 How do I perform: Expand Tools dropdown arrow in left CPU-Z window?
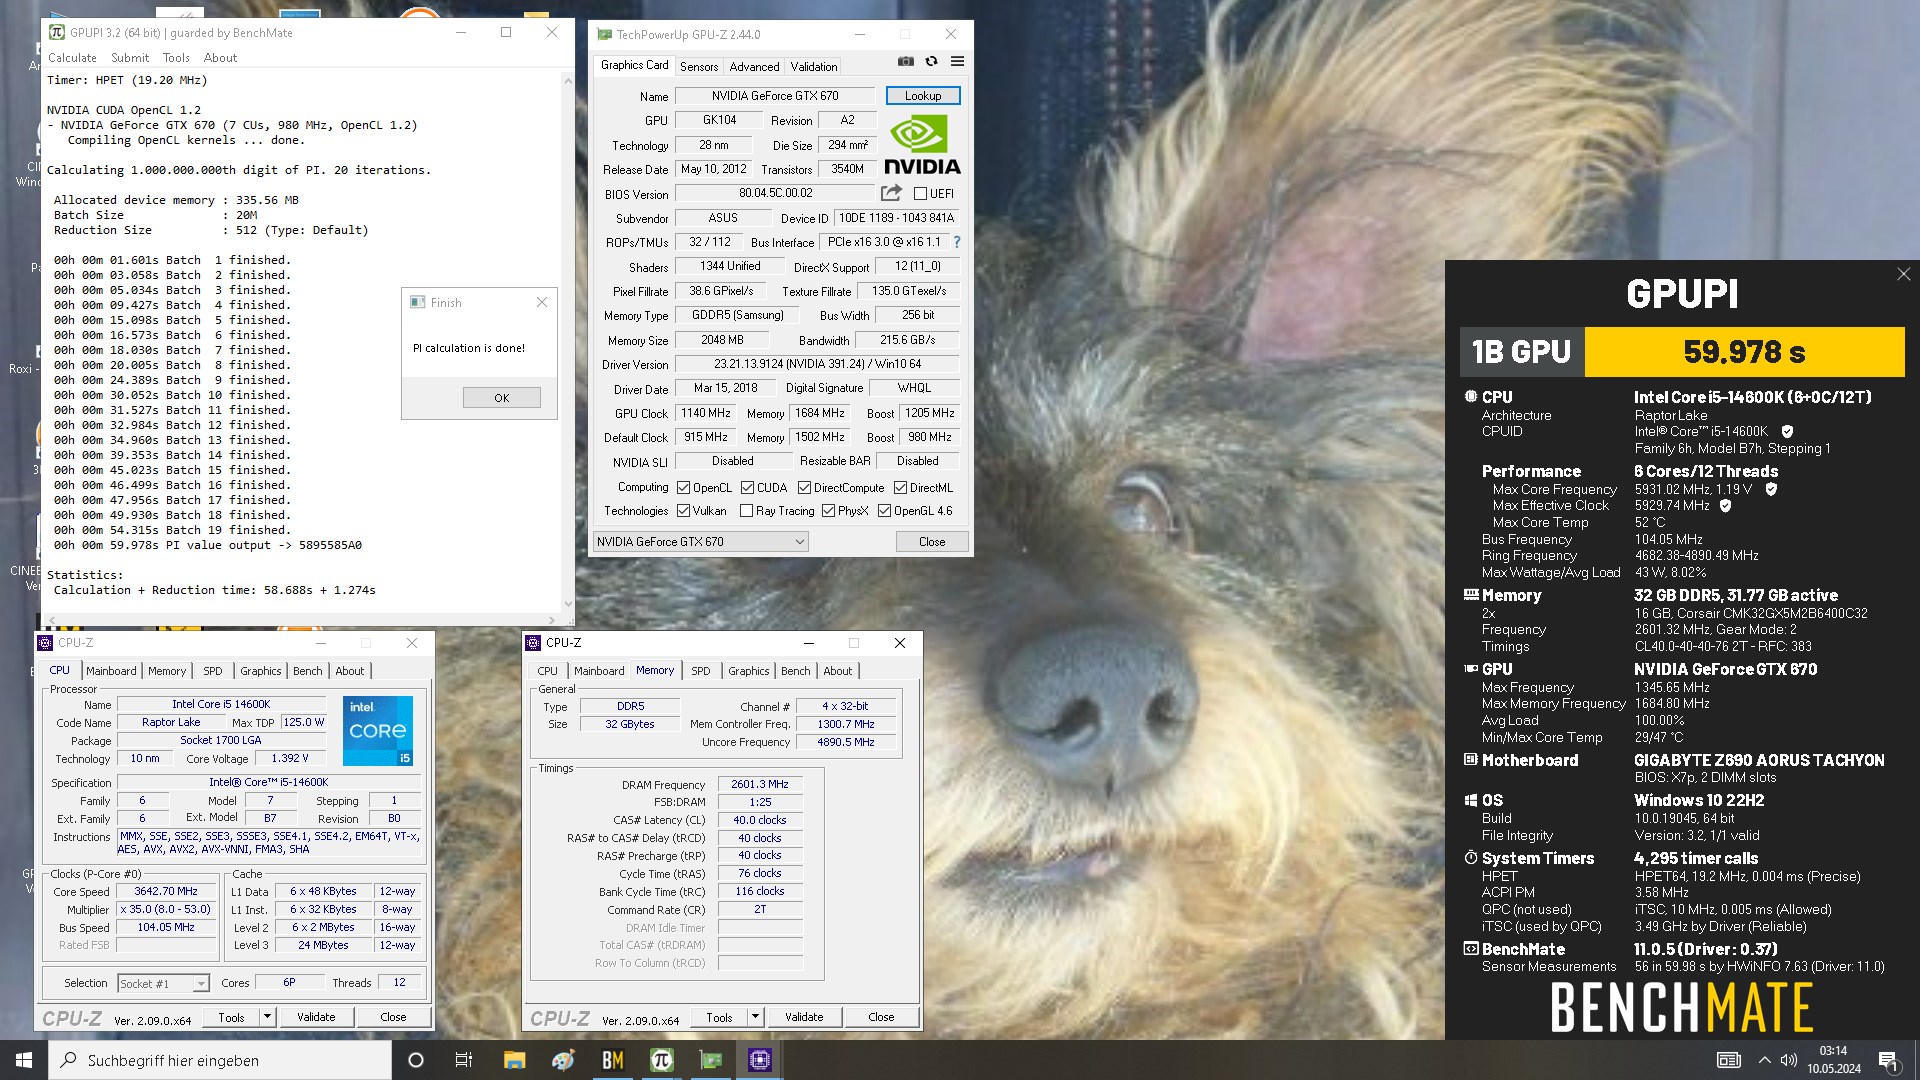(x=267, y=1017)
